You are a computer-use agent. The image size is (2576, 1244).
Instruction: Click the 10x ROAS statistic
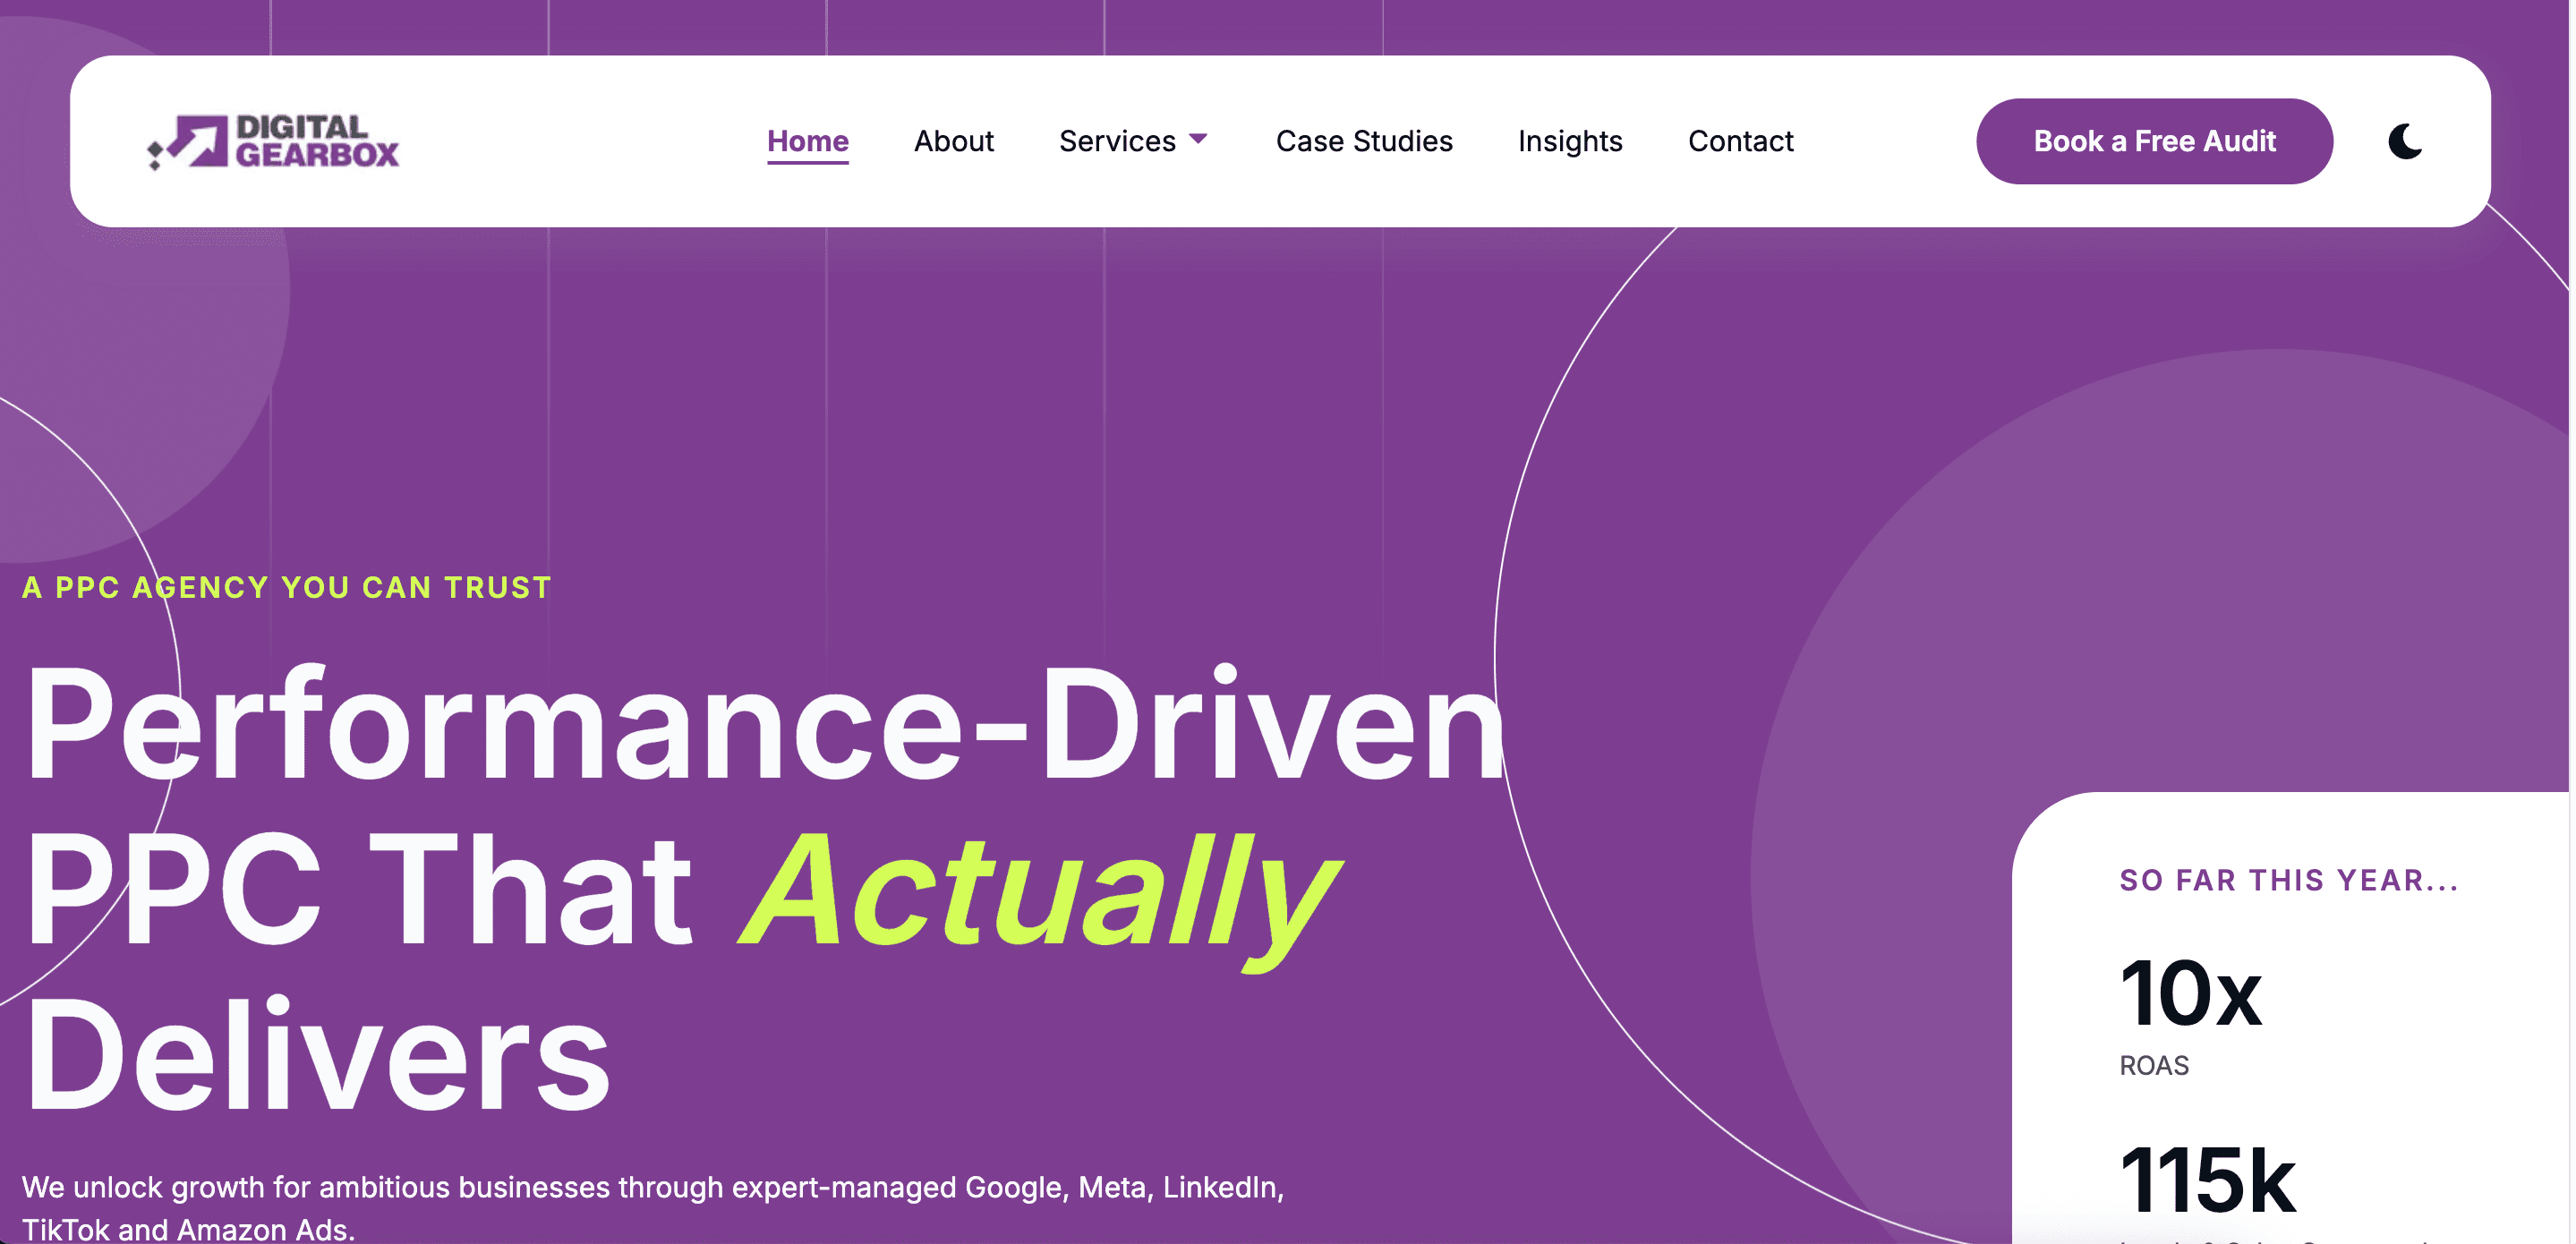(2190, 994)
